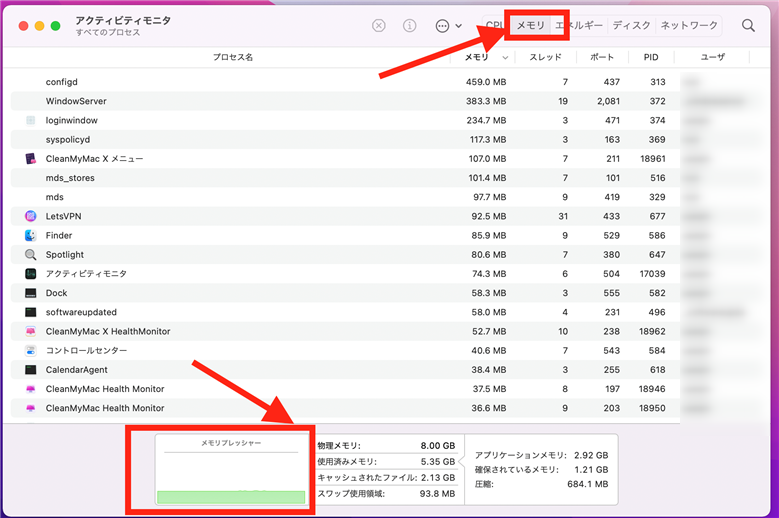Click the memory pressure graph
779x518 pixels.
[x=231, y=469]
